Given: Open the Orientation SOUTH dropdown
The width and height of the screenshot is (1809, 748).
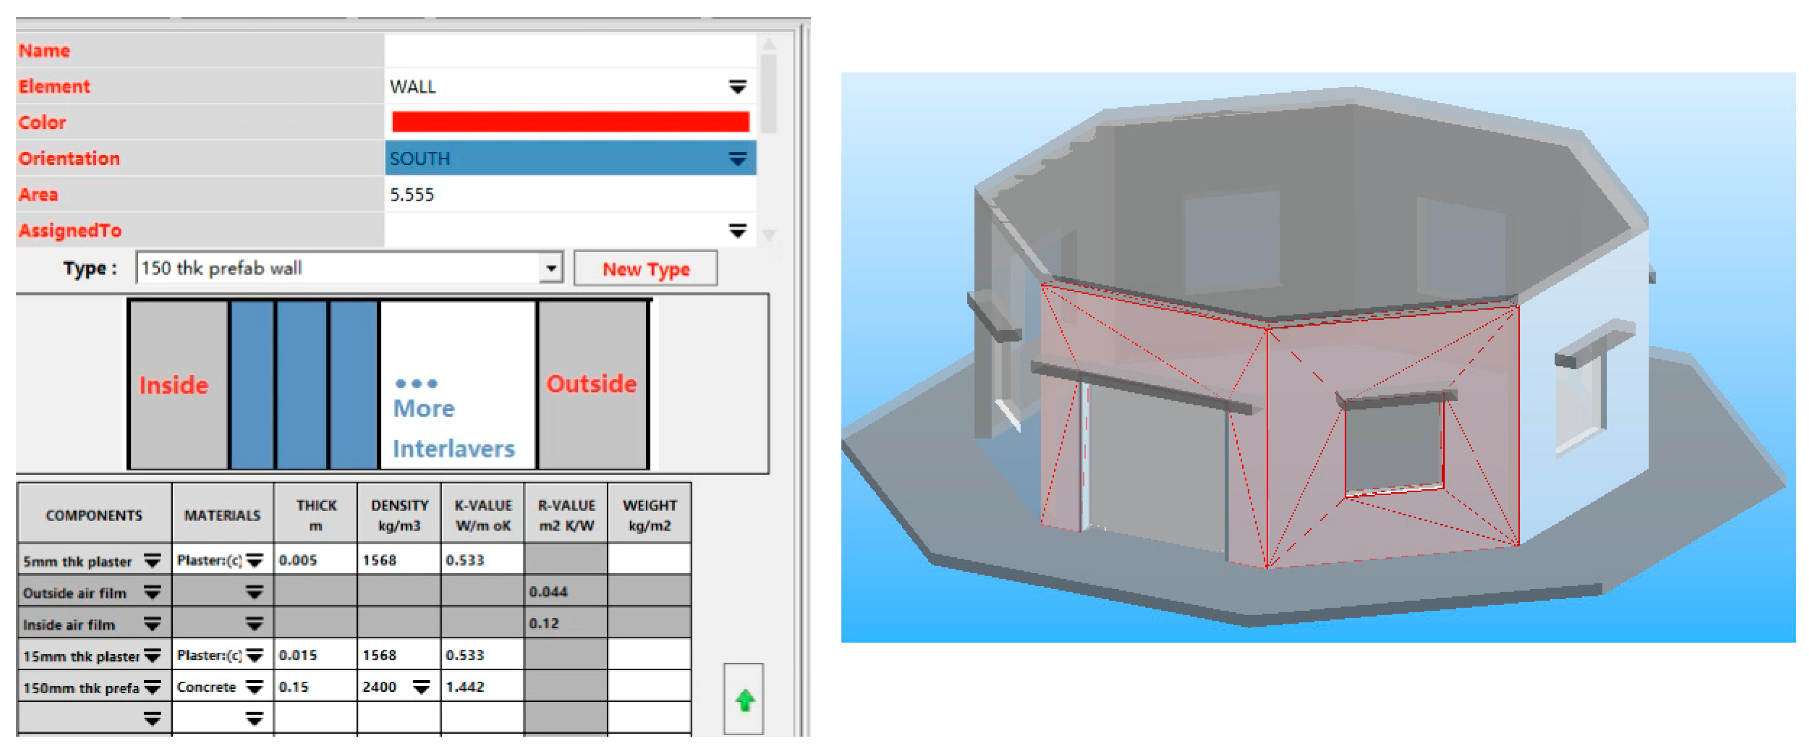Looking at the screenshot, I should (x=737, y=159).
